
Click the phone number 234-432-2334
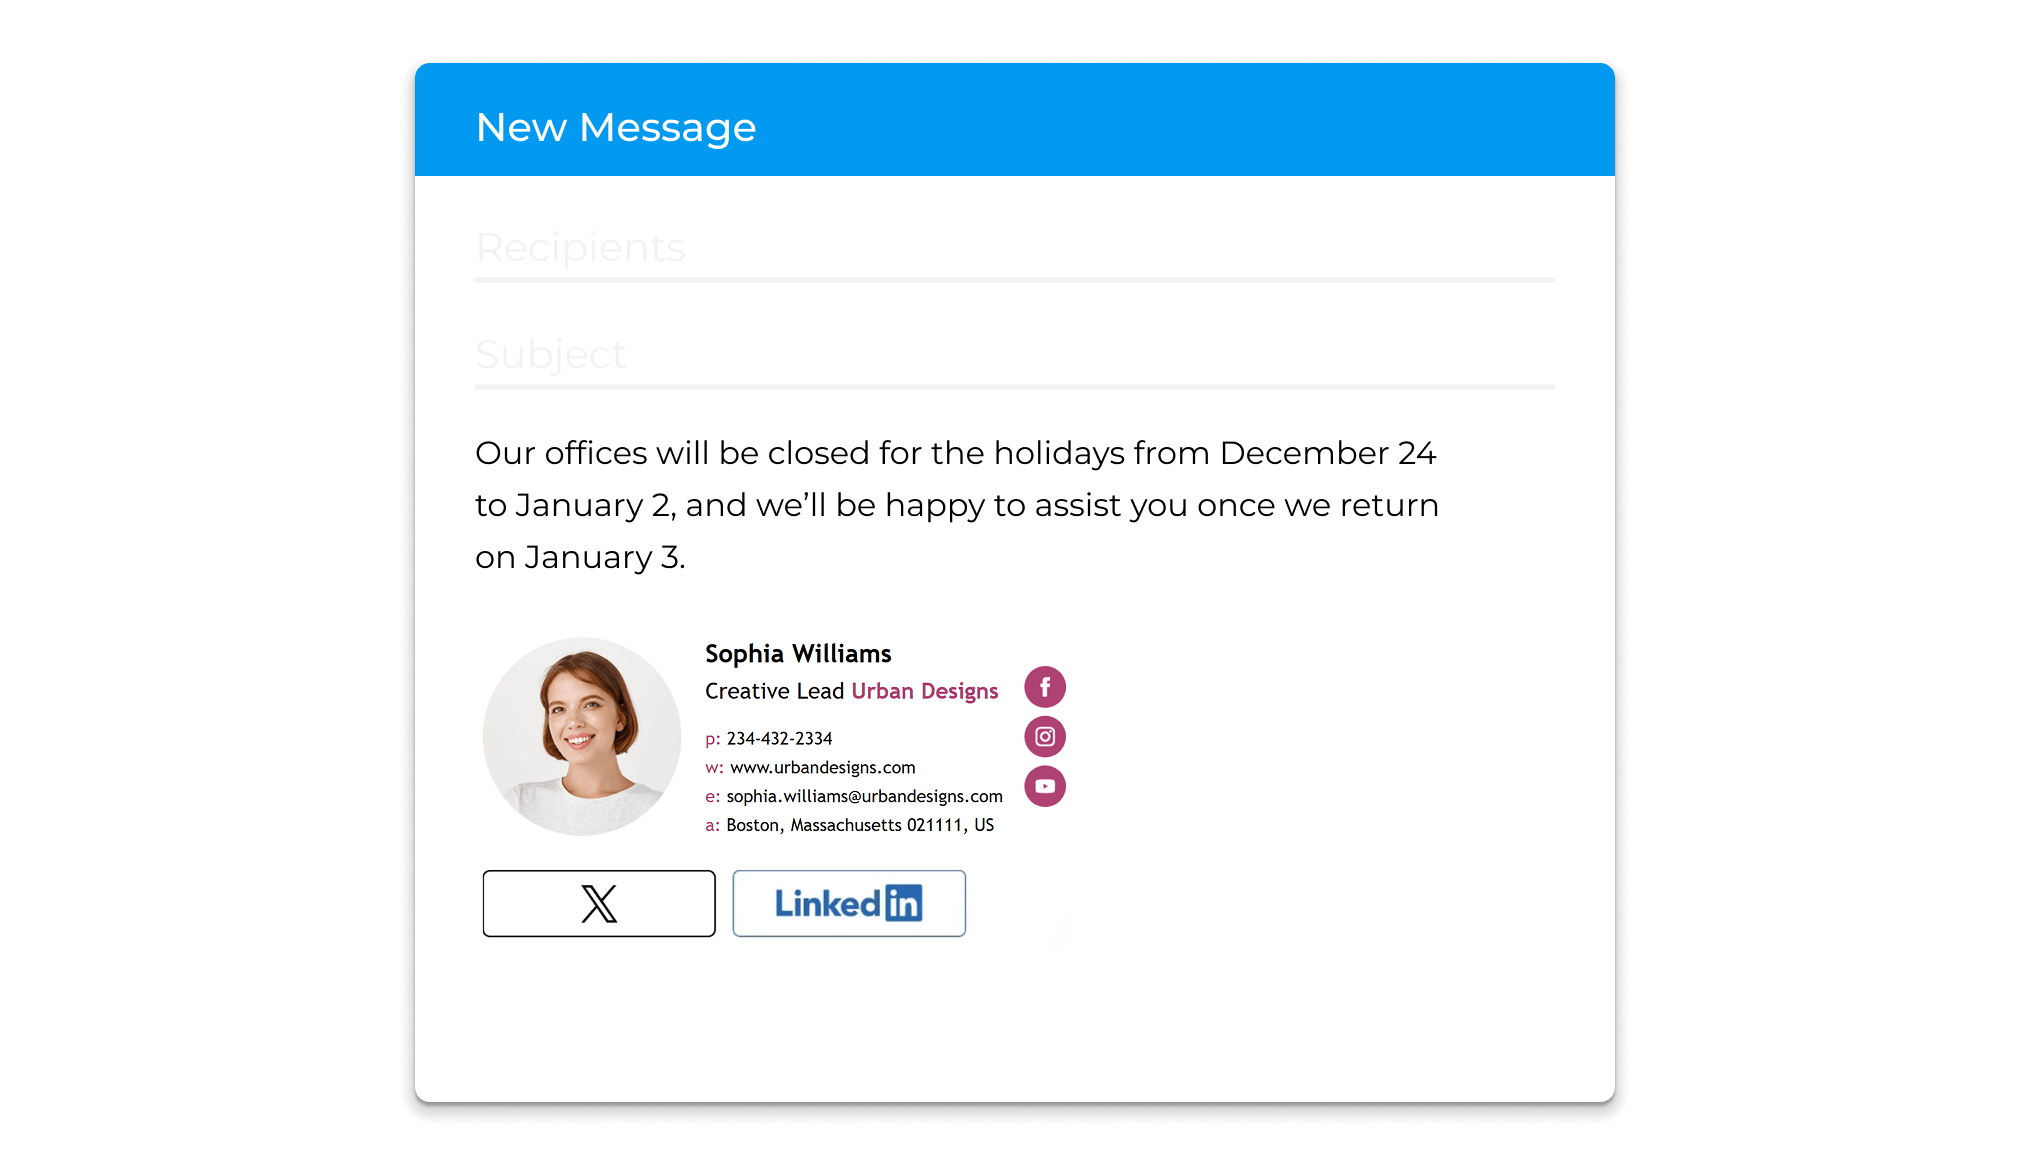point(779,738)
